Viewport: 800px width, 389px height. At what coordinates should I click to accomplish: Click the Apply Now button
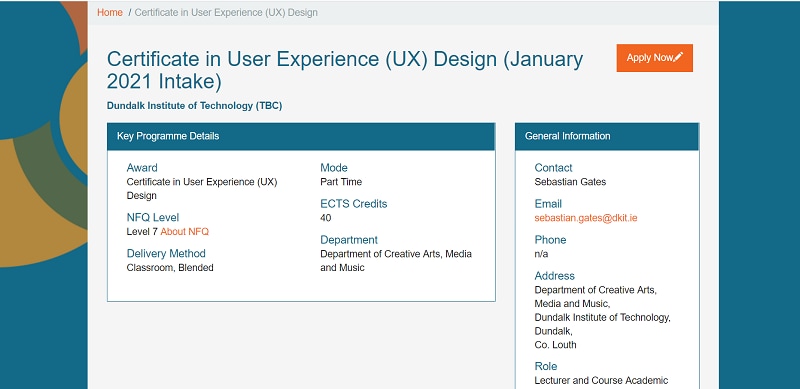(x=655, y=58)
